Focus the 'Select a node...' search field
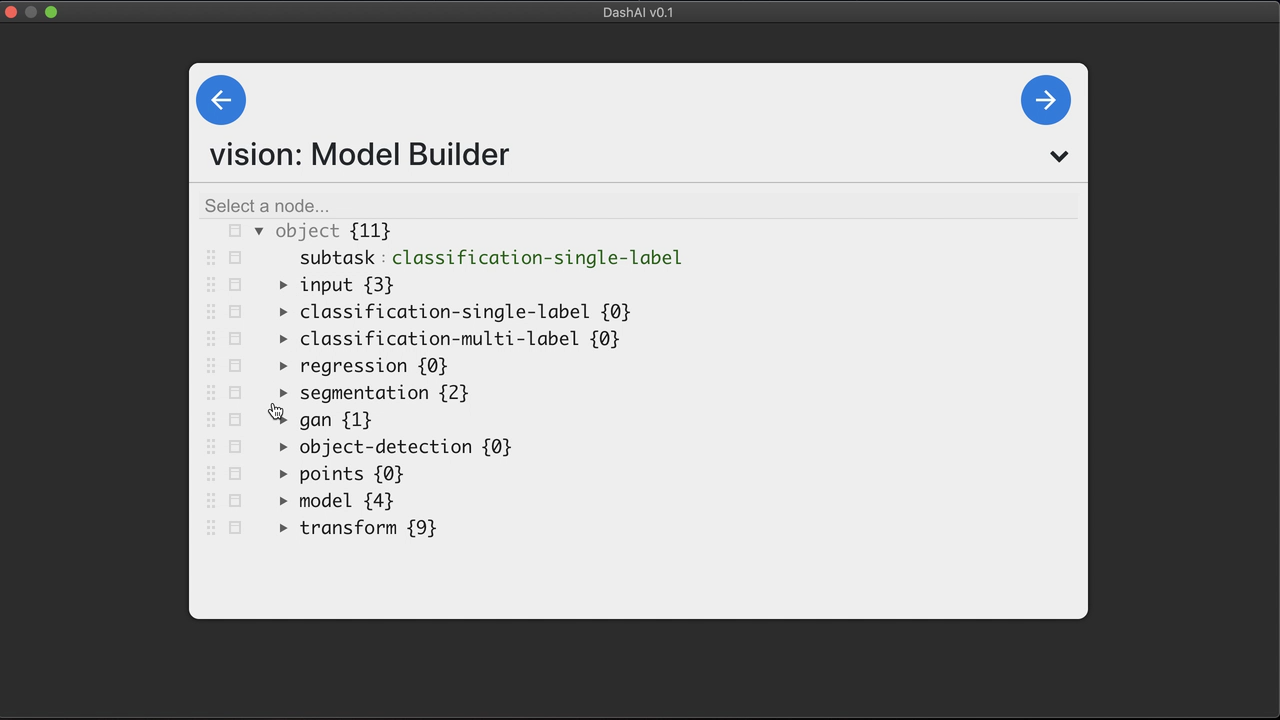The height and width of the screenshot is (720, 1280). (638, 206)
